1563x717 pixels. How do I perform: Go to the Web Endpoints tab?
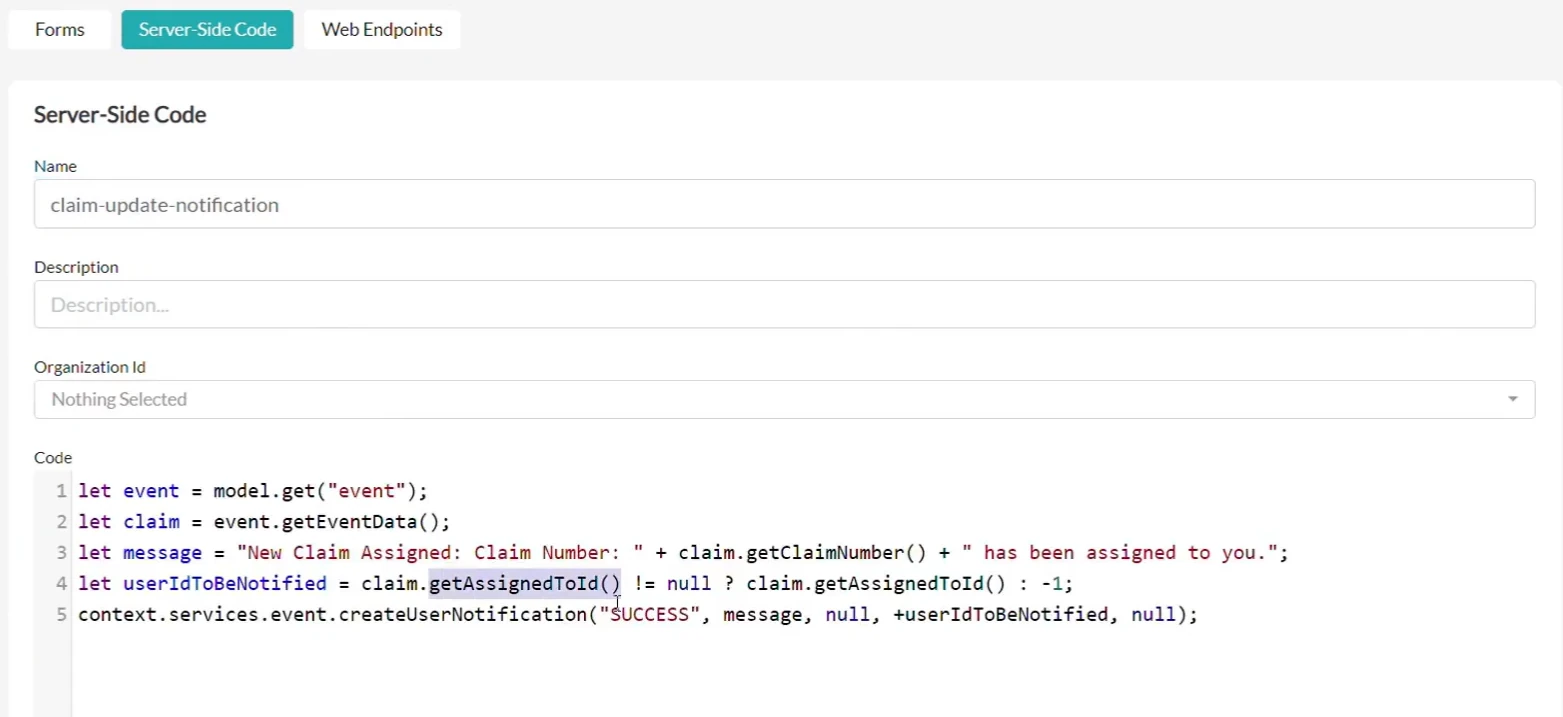tap(382, 30)
